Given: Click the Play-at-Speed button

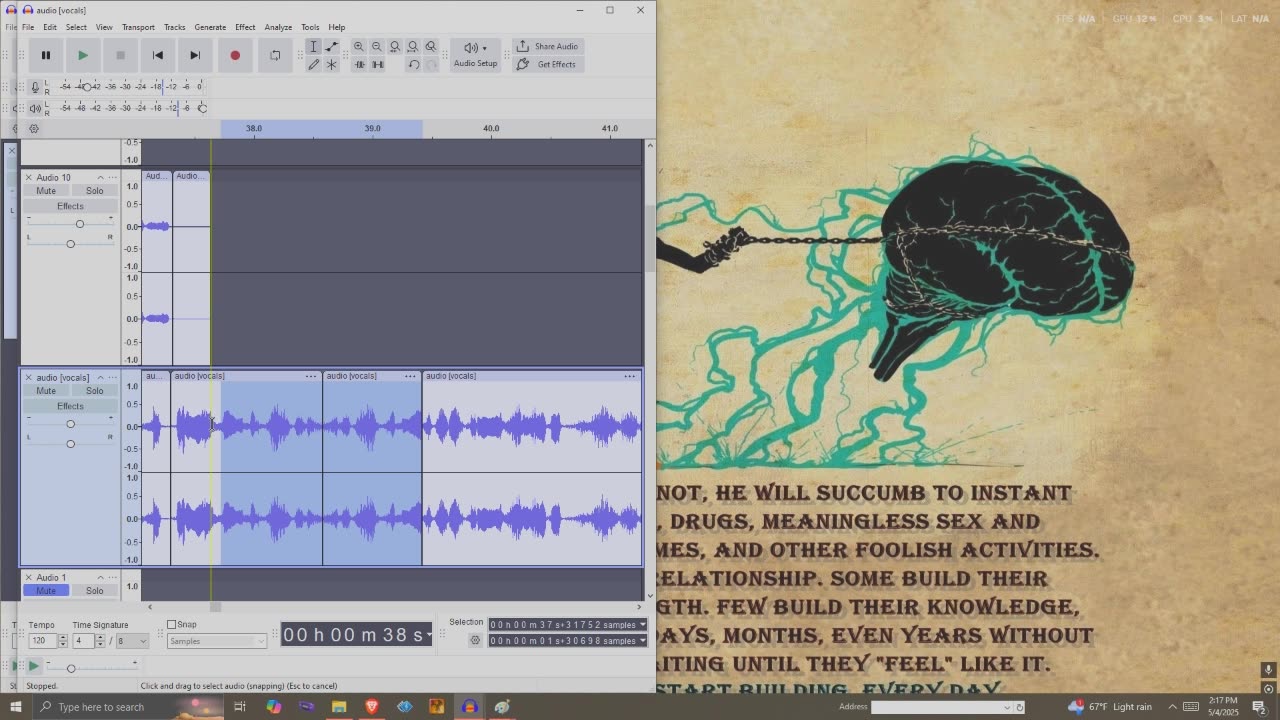Looking at the screenshot, I should coord(33,665).
